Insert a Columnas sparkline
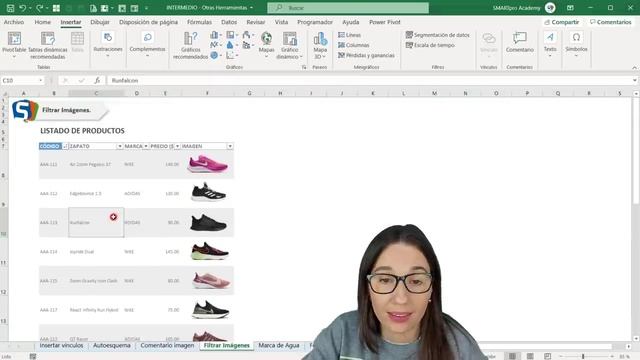640x360 pixels. [x=353, y=45]
